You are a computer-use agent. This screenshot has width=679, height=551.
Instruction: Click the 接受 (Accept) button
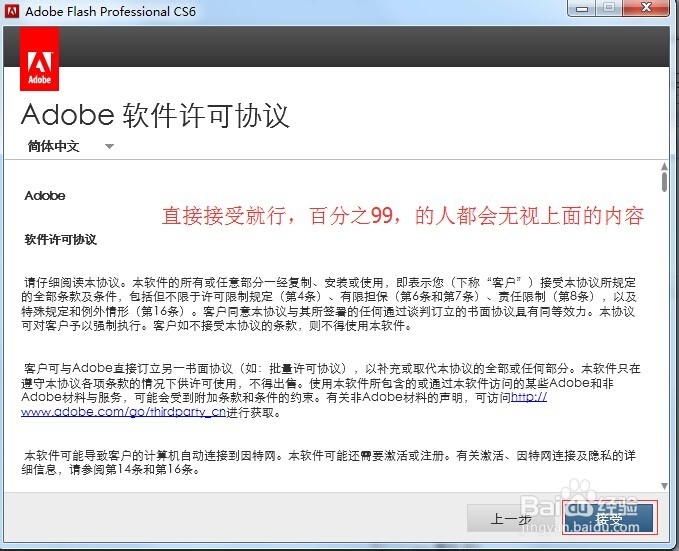pos(610,517)
